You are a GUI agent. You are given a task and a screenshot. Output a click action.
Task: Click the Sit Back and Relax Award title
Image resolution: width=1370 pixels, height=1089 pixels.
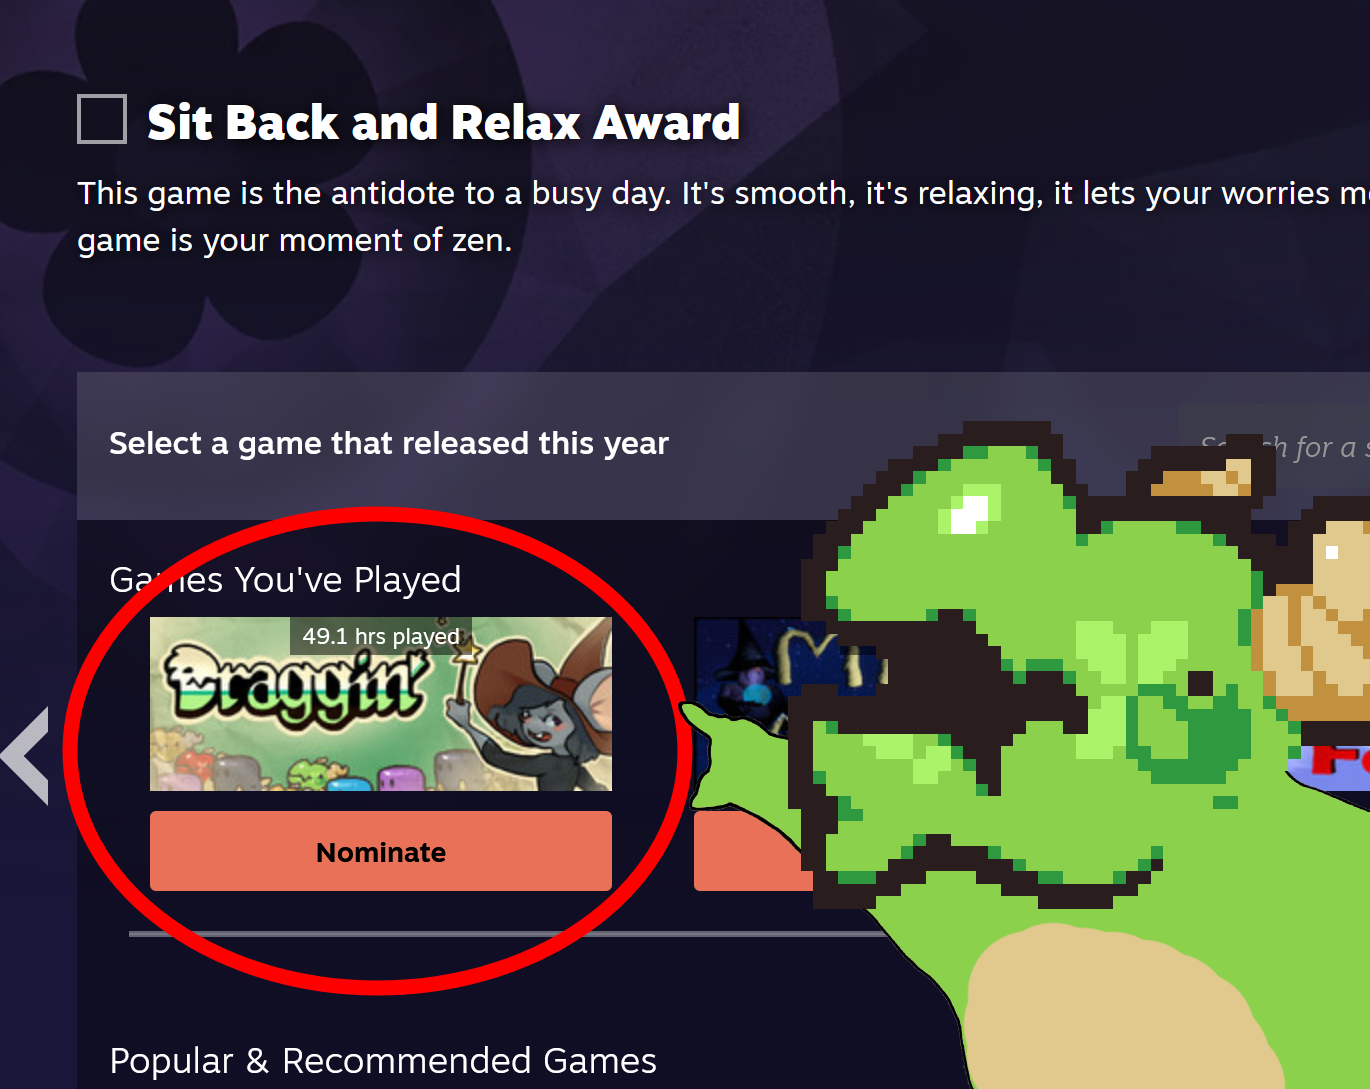tap(444, 122)
